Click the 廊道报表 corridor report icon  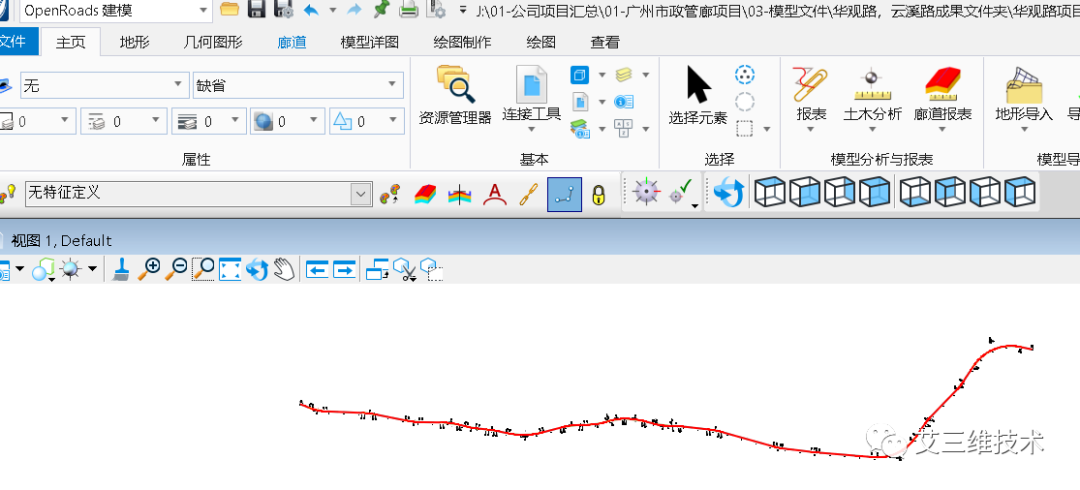942,95
